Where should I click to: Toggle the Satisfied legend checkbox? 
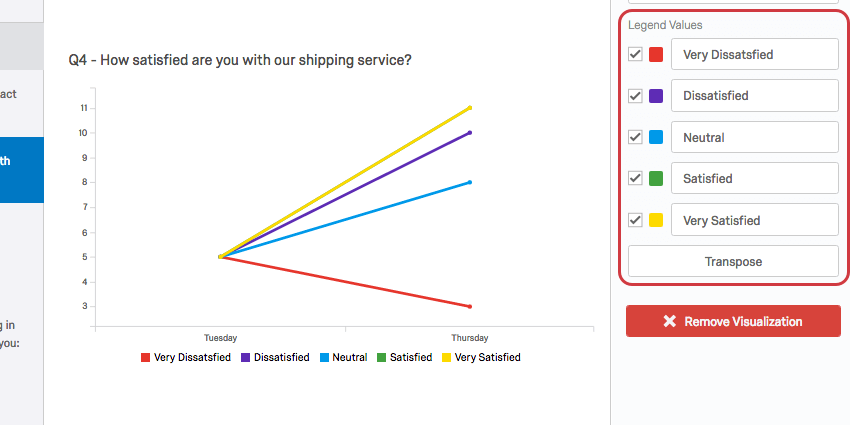tap(635, 178)
